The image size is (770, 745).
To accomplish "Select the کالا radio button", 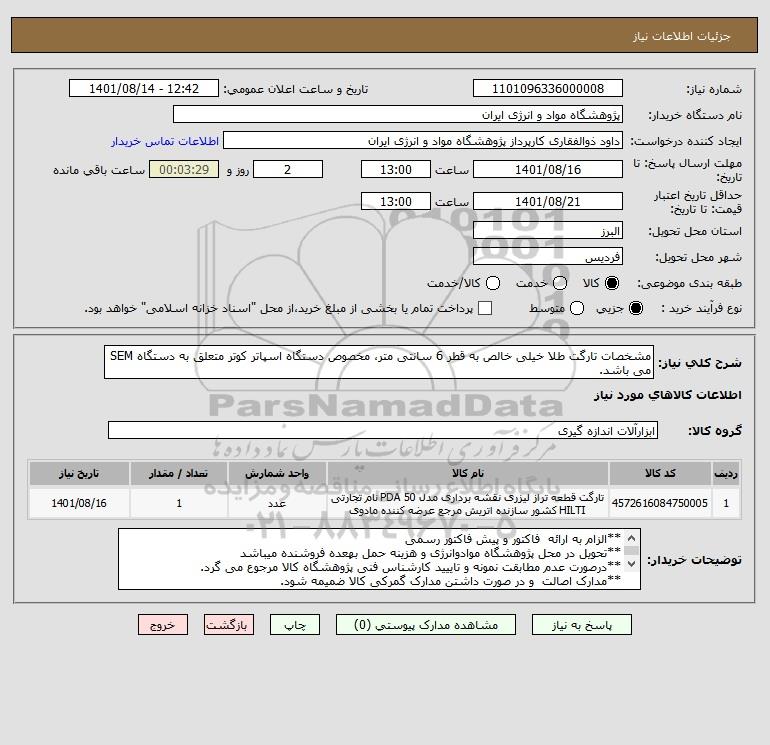I will coord(612,283).
